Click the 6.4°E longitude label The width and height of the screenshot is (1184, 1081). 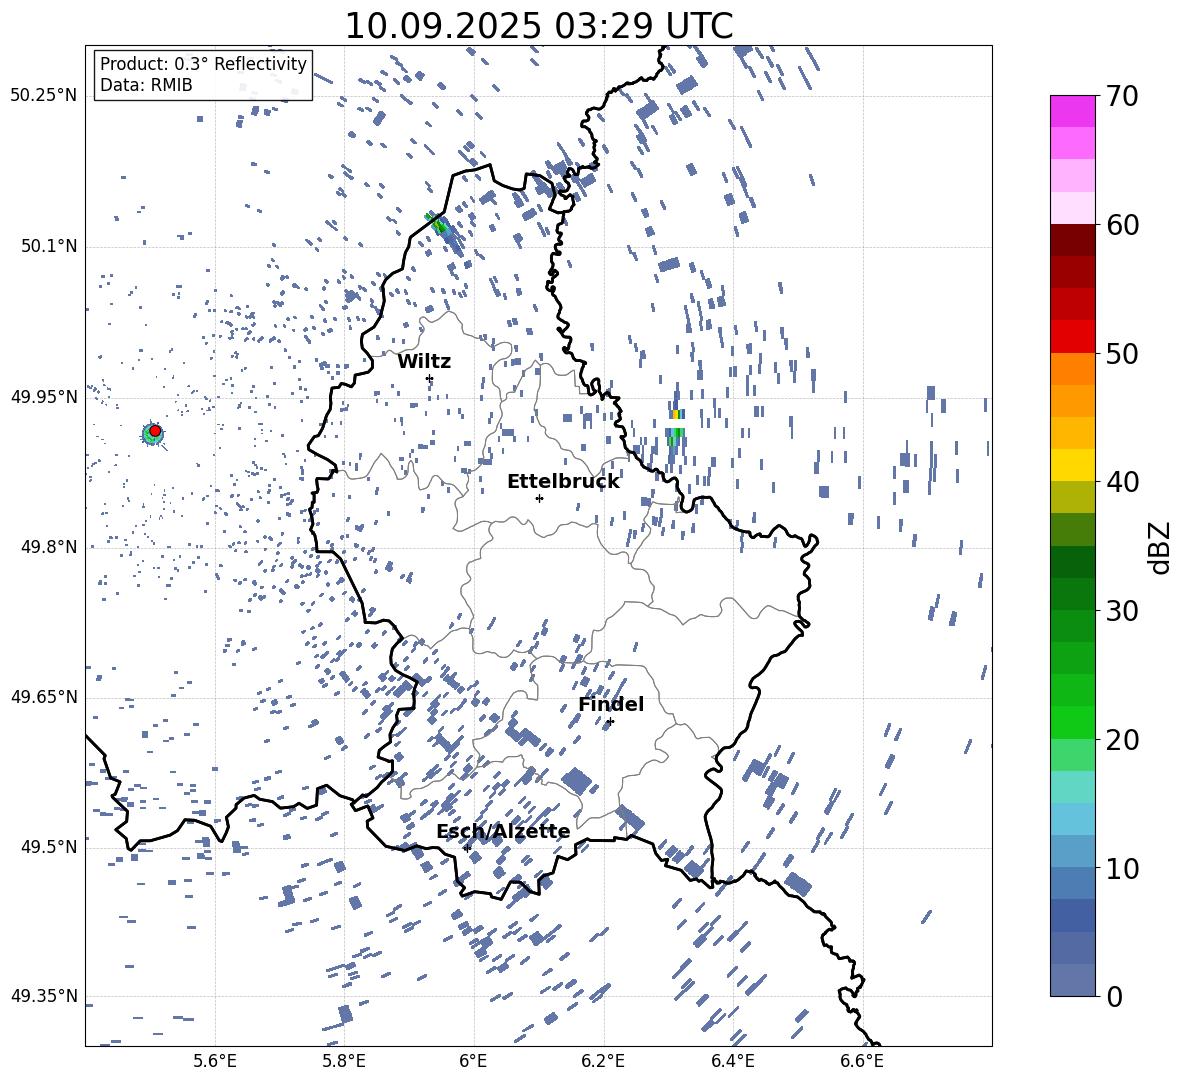coord(732,1061)
